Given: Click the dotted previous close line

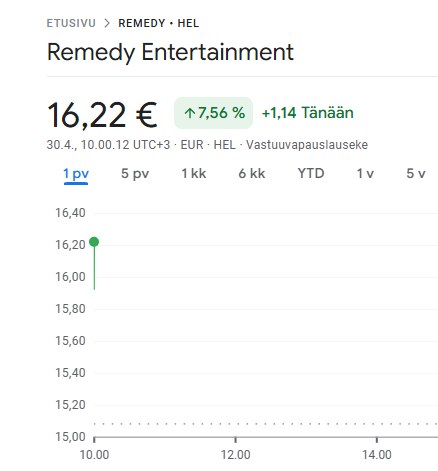Looking at the screenshot, I should 266,424.
